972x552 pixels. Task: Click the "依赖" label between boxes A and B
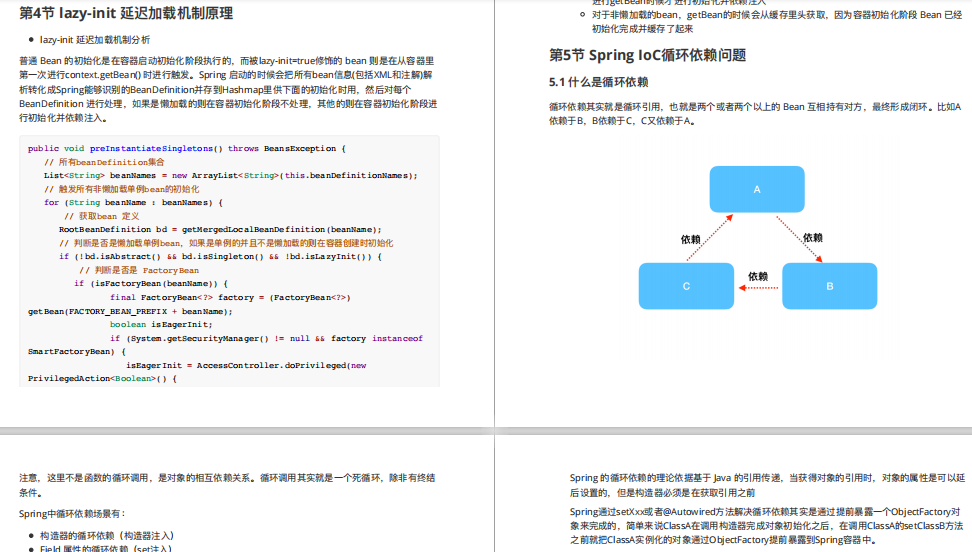pyautogui.click(x=813, y=238)
